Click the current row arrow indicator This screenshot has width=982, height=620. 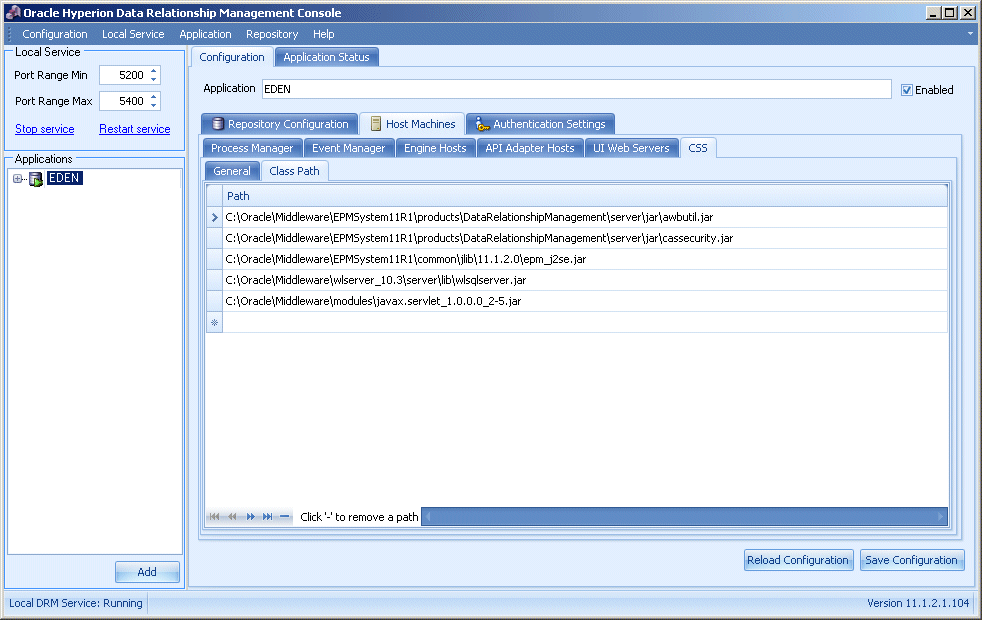point(214,217)
